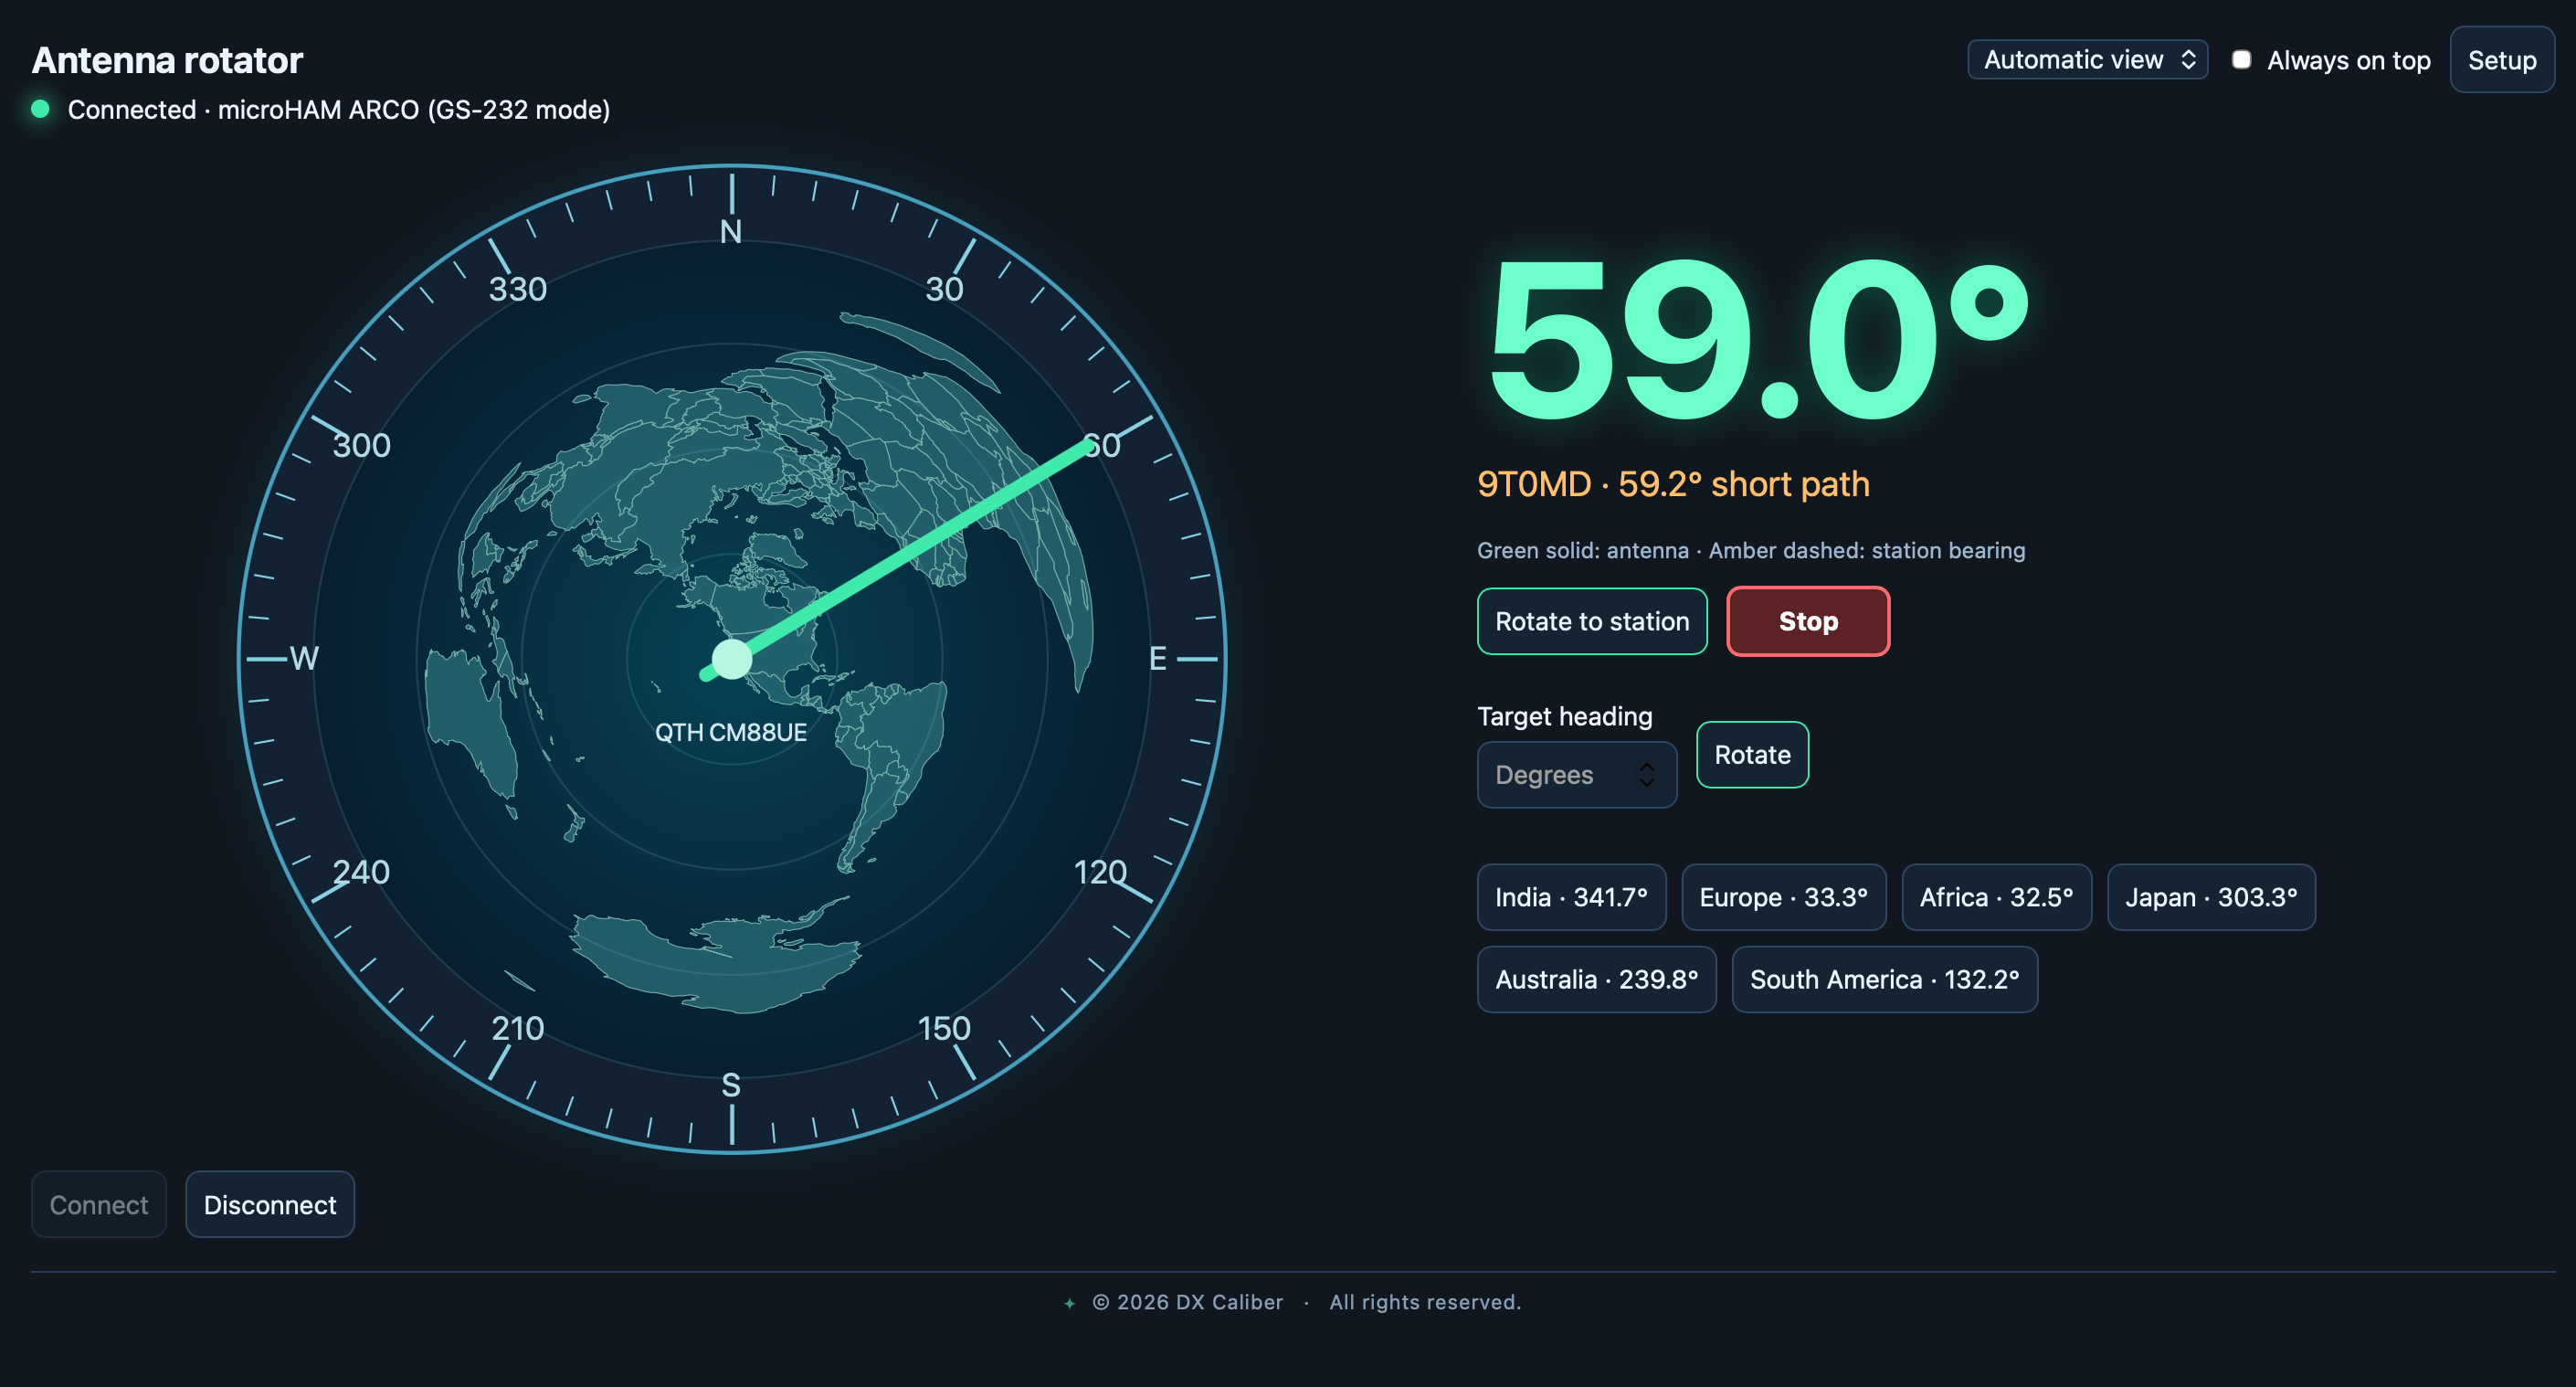
Task: Click the green star icon in footer
Action: [1069, 1303]
